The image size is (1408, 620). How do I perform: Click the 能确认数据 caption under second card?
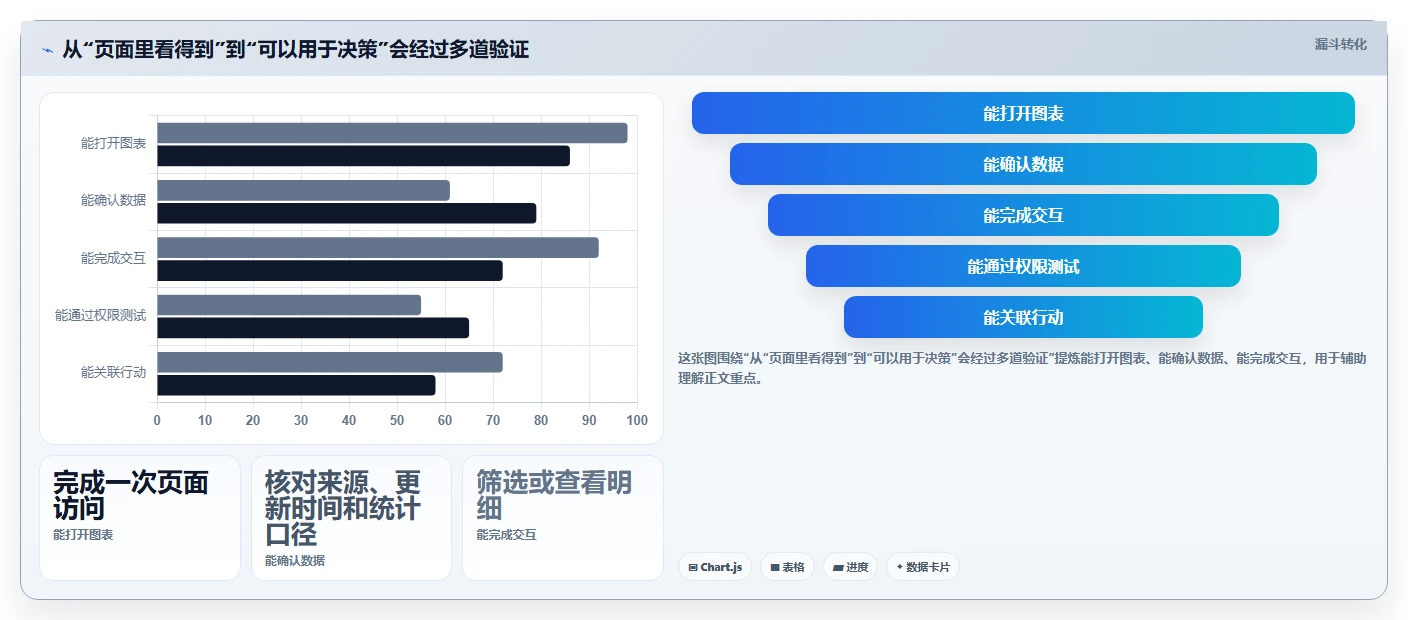[295, 561]
